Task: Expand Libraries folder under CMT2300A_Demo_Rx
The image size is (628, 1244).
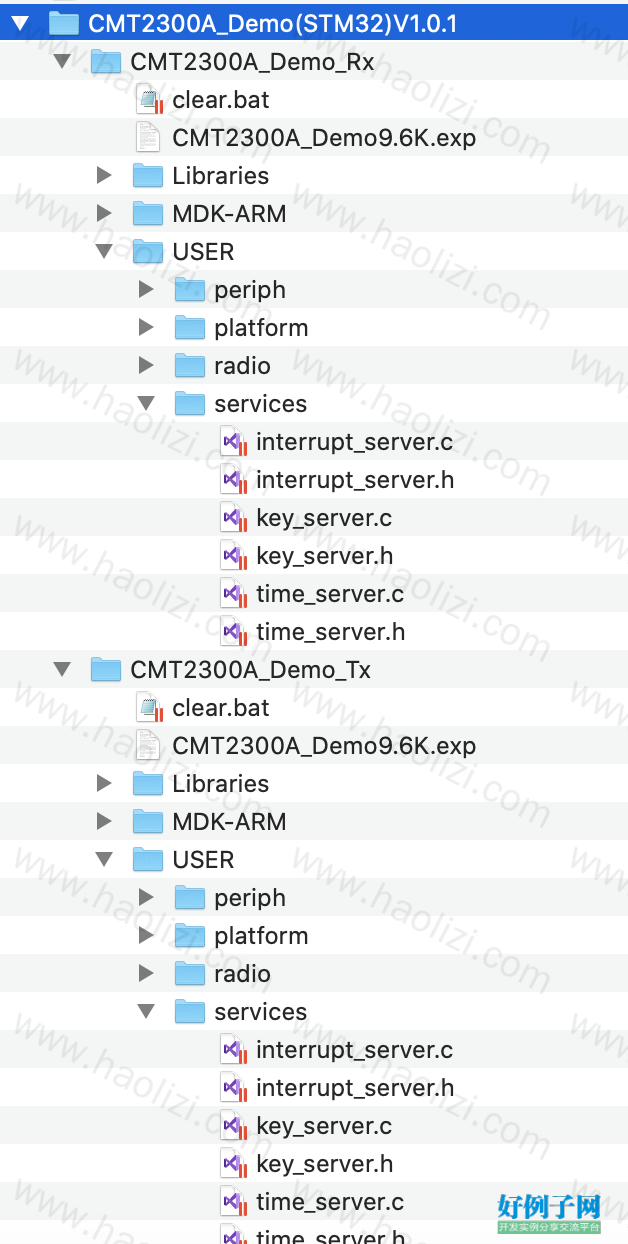Action: (104, 175)
